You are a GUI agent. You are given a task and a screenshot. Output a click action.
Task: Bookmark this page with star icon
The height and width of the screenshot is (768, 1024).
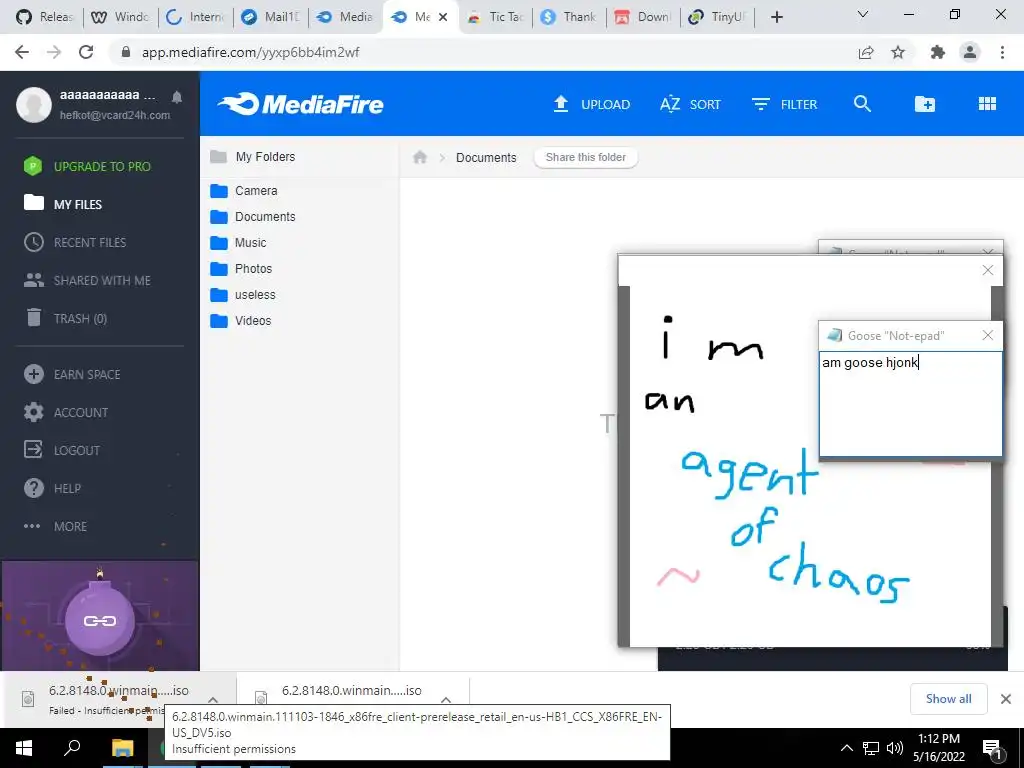[x=898, y=52]
